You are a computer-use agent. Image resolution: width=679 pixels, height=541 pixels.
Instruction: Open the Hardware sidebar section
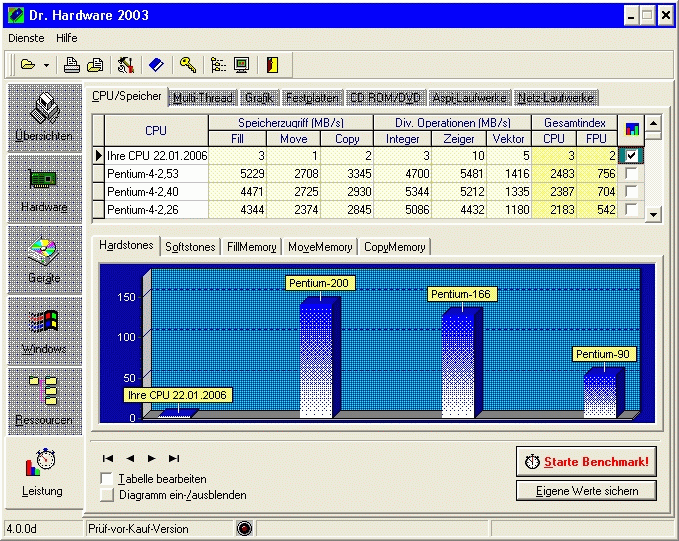point(45,189)
